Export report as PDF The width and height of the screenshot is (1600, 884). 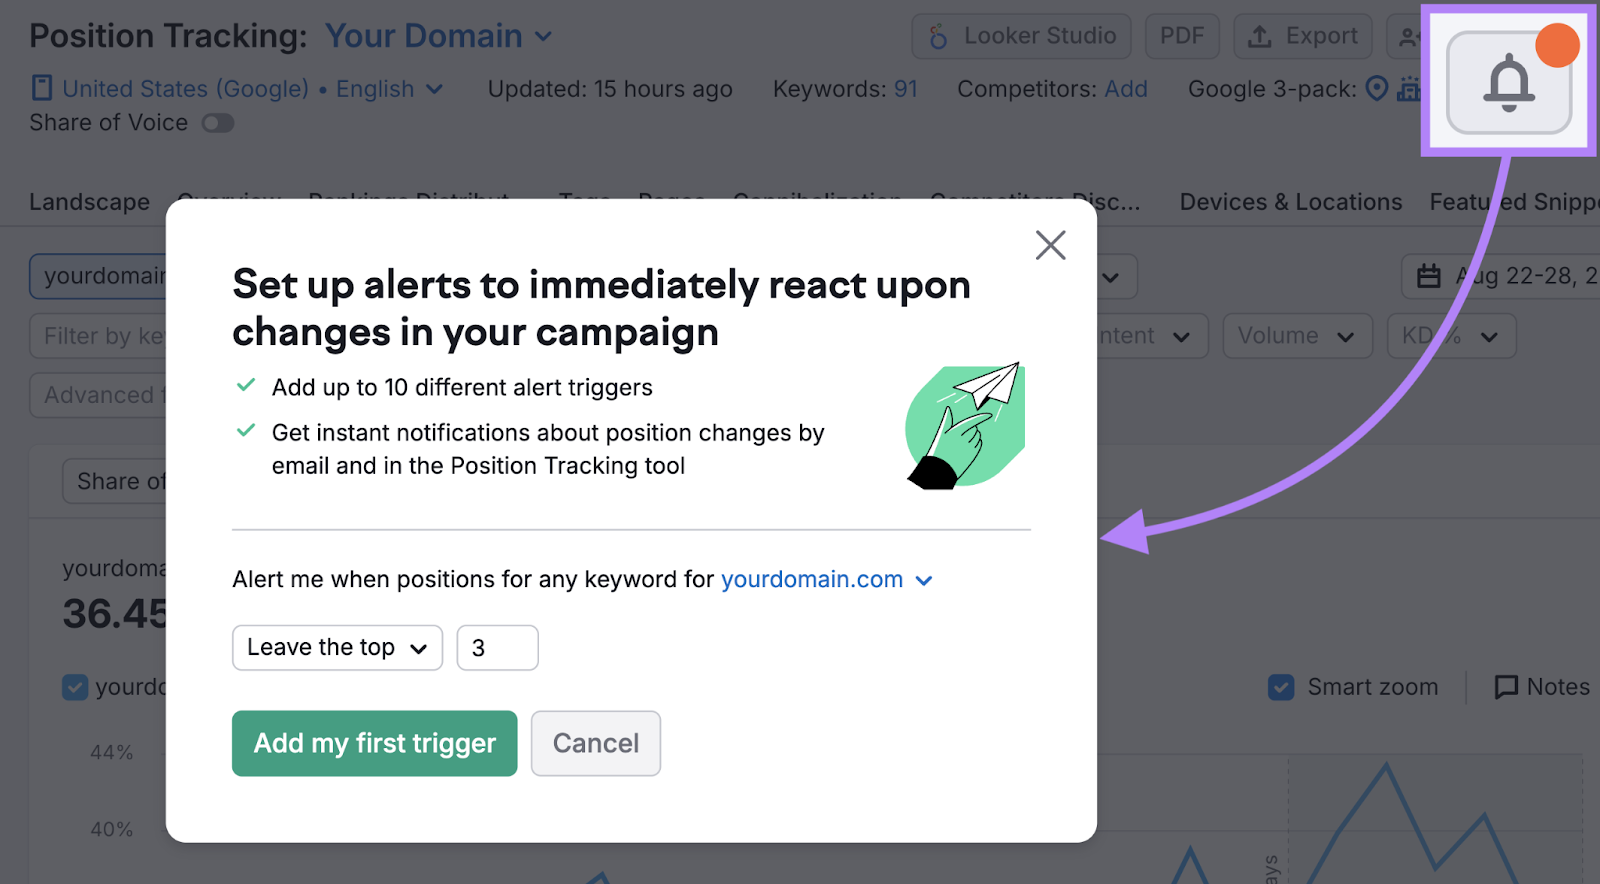[x=1182, y=36]
